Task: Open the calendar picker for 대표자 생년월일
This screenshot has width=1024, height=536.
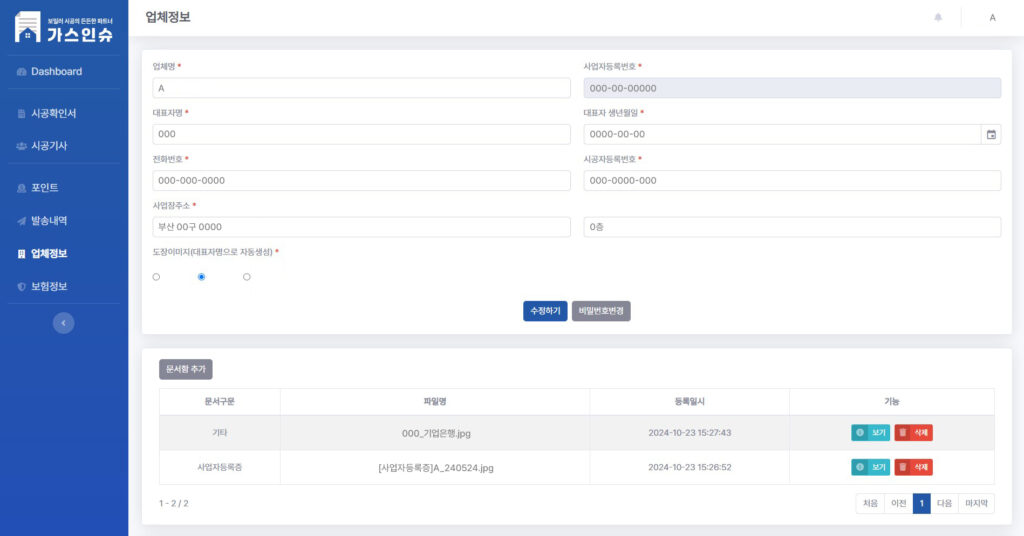Action: pos(991,134)
